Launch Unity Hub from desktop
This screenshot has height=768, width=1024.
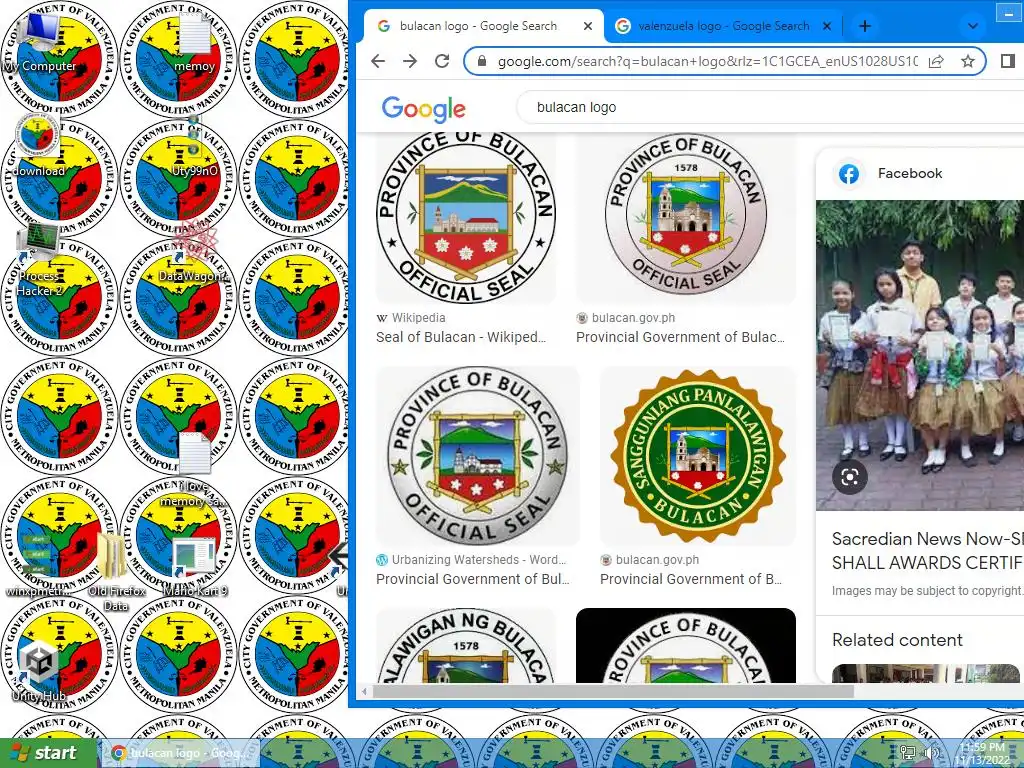pyautogui.click(x=39, y=669)
